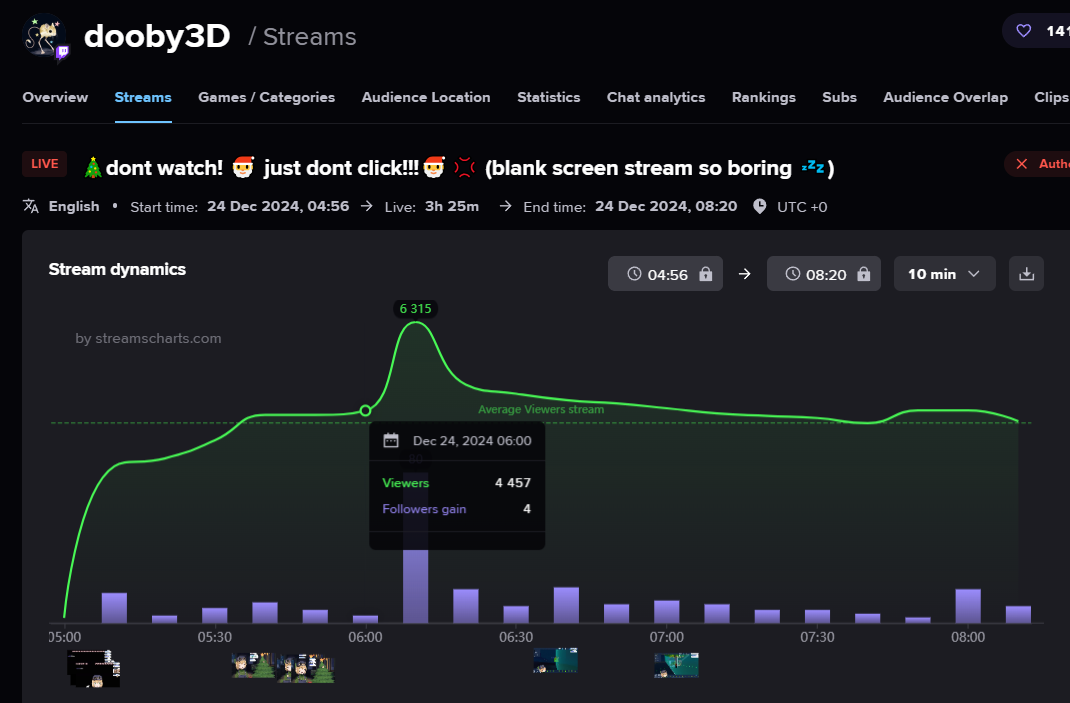The height and width of the screenshot is (703, 1070).
Task: Click the Twitch badge on the avatar
Action: coord(63,52)
